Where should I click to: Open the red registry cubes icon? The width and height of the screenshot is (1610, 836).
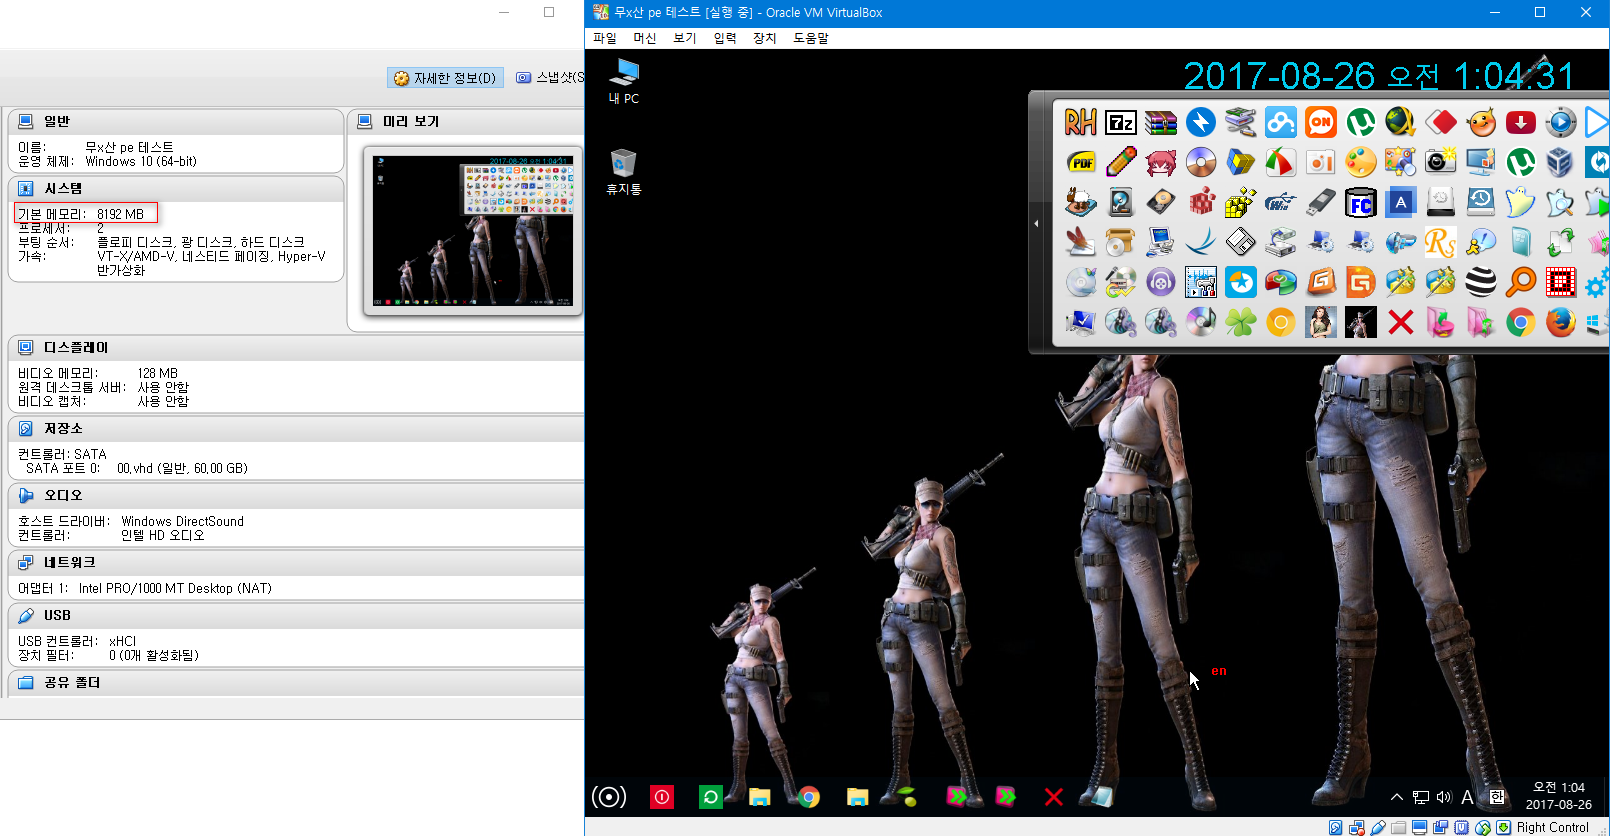(x=1201, y=202)
